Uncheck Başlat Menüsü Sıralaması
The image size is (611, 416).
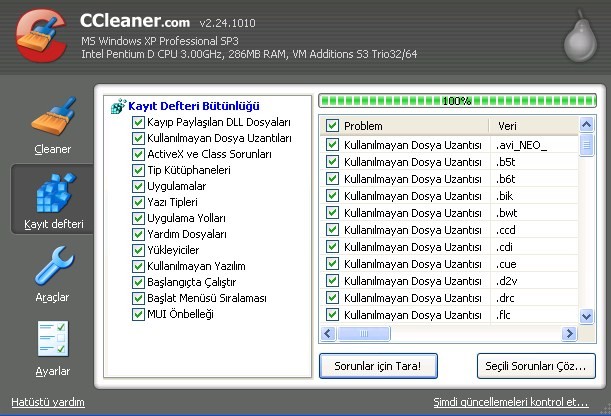coord(138,298)
